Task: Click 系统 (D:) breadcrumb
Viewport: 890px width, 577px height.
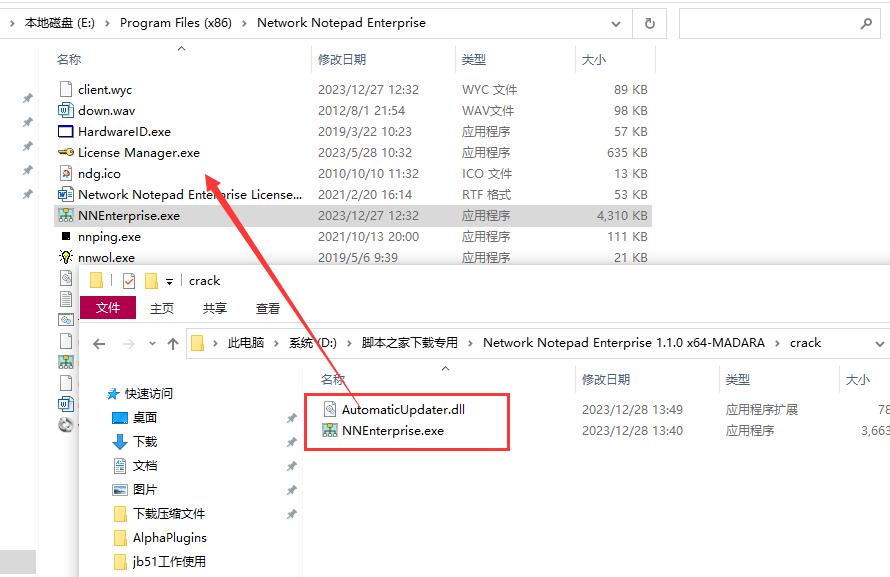Action: coord(313,343)
